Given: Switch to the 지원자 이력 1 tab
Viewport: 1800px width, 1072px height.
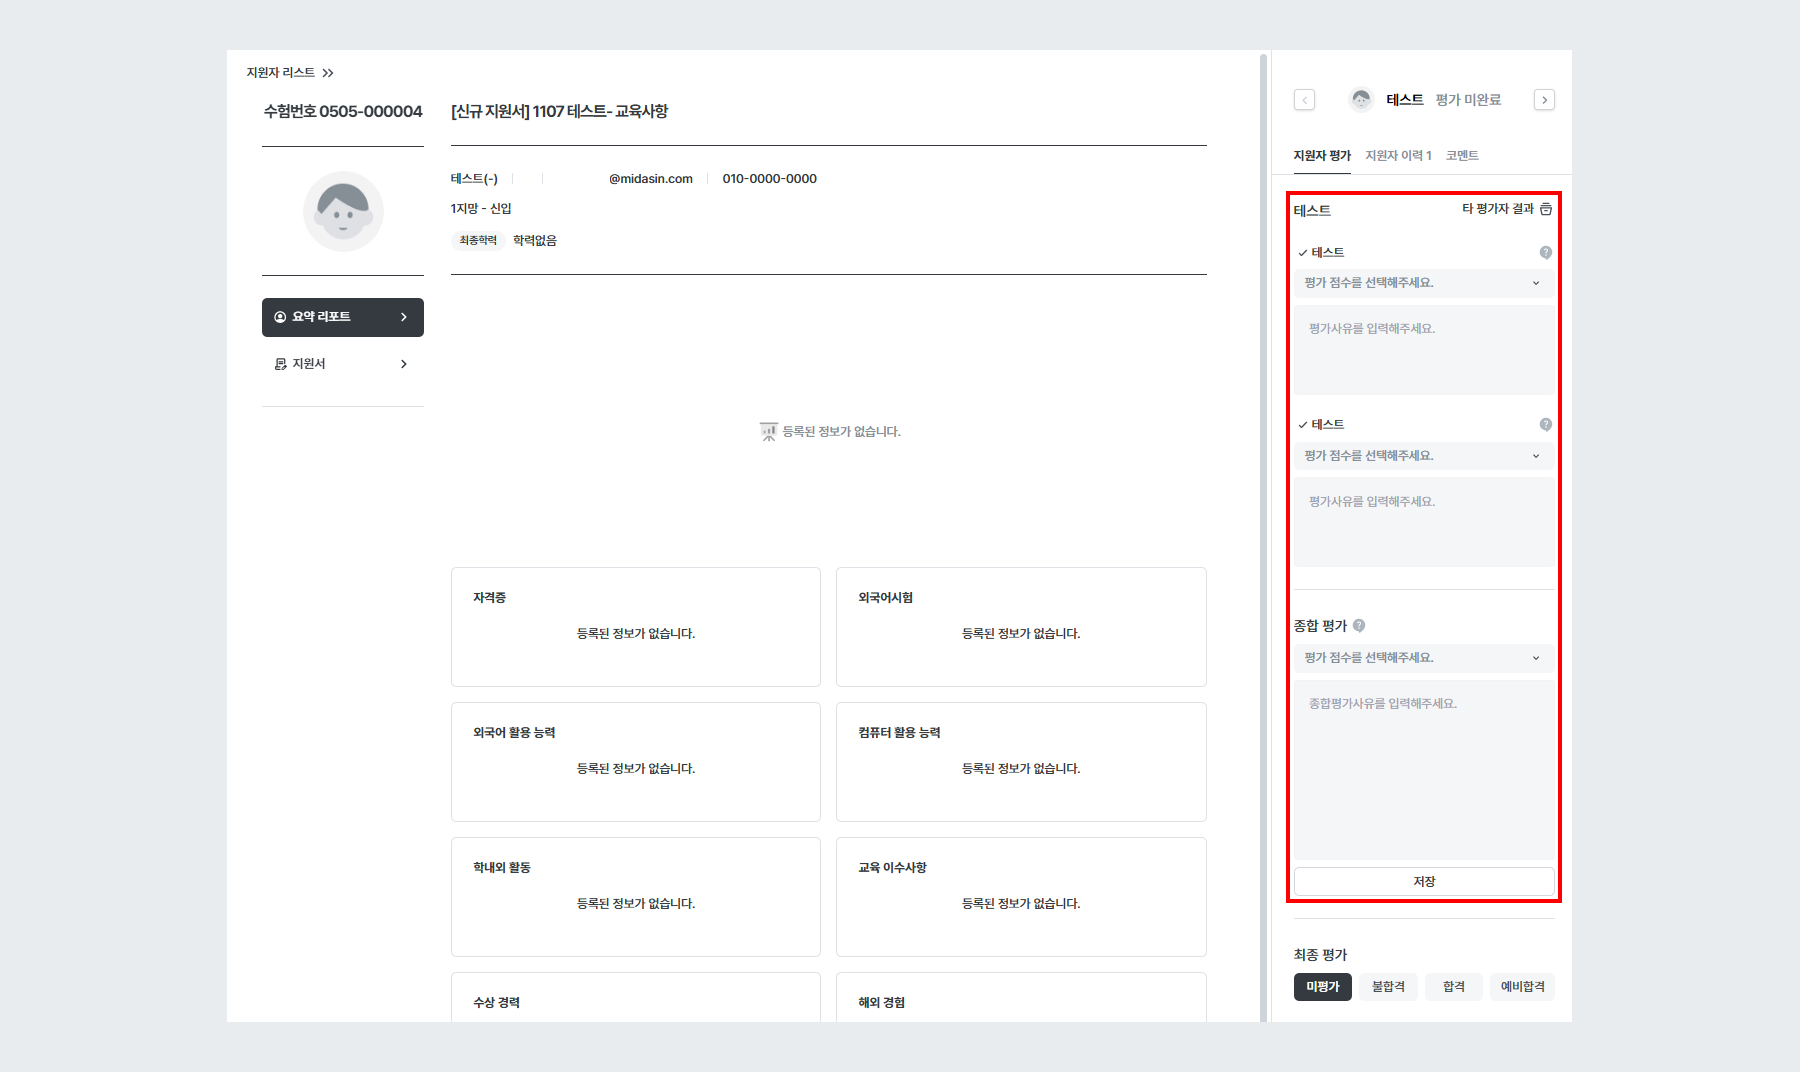Looking at the screenshot, I should tap(1398, 156).
